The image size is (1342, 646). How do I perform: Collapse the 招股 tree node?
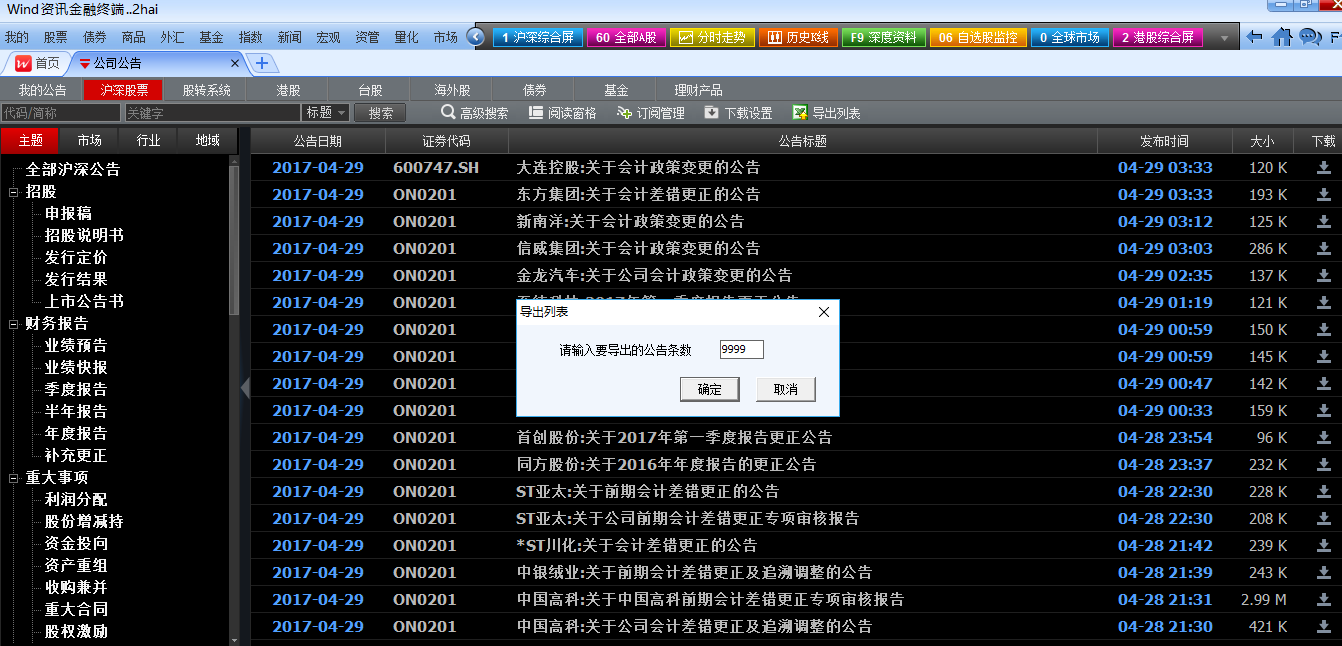coord(14,191)
